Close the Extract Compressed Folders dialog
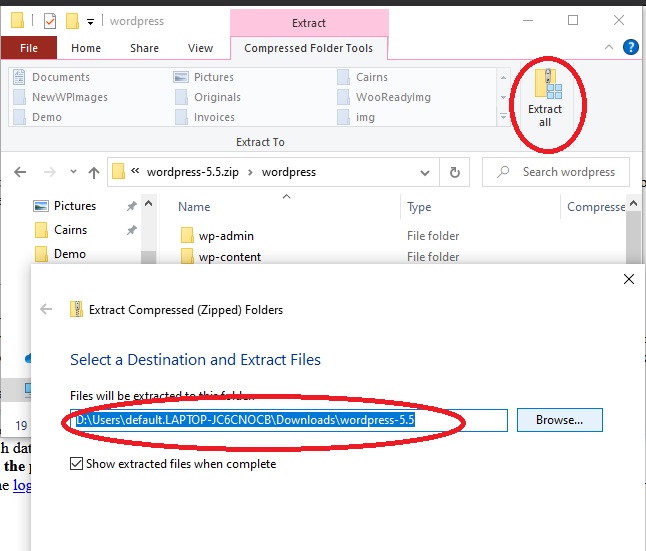Viewport: 646px width, 551px height. tap(629, 279)
